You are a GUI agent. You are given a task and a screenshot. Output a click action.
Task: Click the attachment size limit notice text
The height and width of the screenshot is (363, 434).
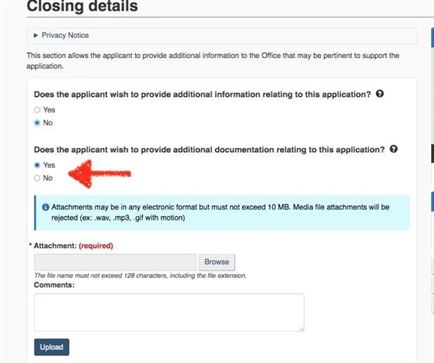220,212
